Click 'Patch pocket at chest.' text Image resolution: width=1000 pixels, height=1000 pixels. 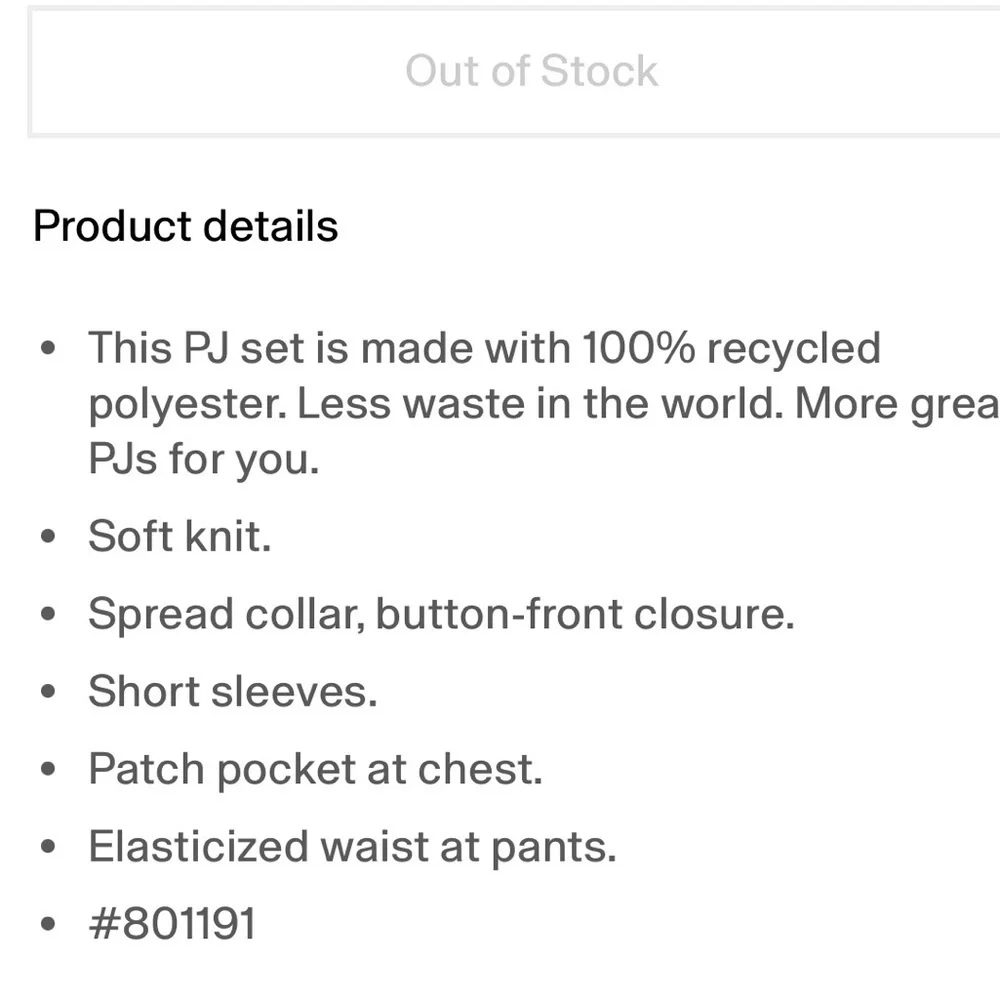point(316,769)
